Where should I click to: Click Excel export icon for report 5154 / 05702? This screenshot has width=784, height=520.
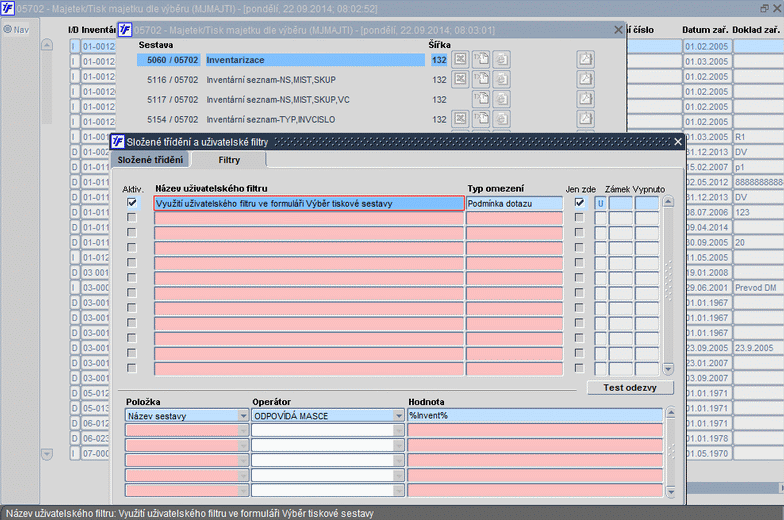click(x=460, y=119)
